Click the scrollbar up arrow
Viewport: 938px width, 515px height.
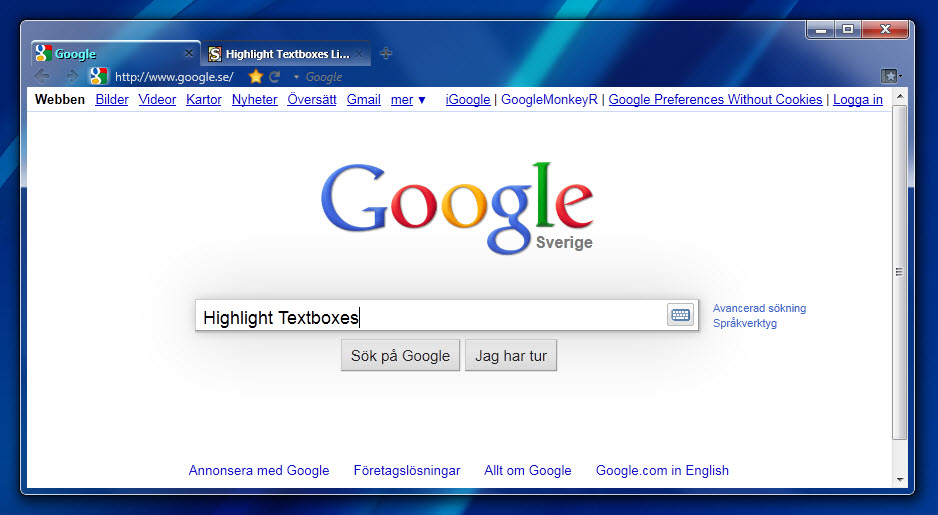pos(900,96)
